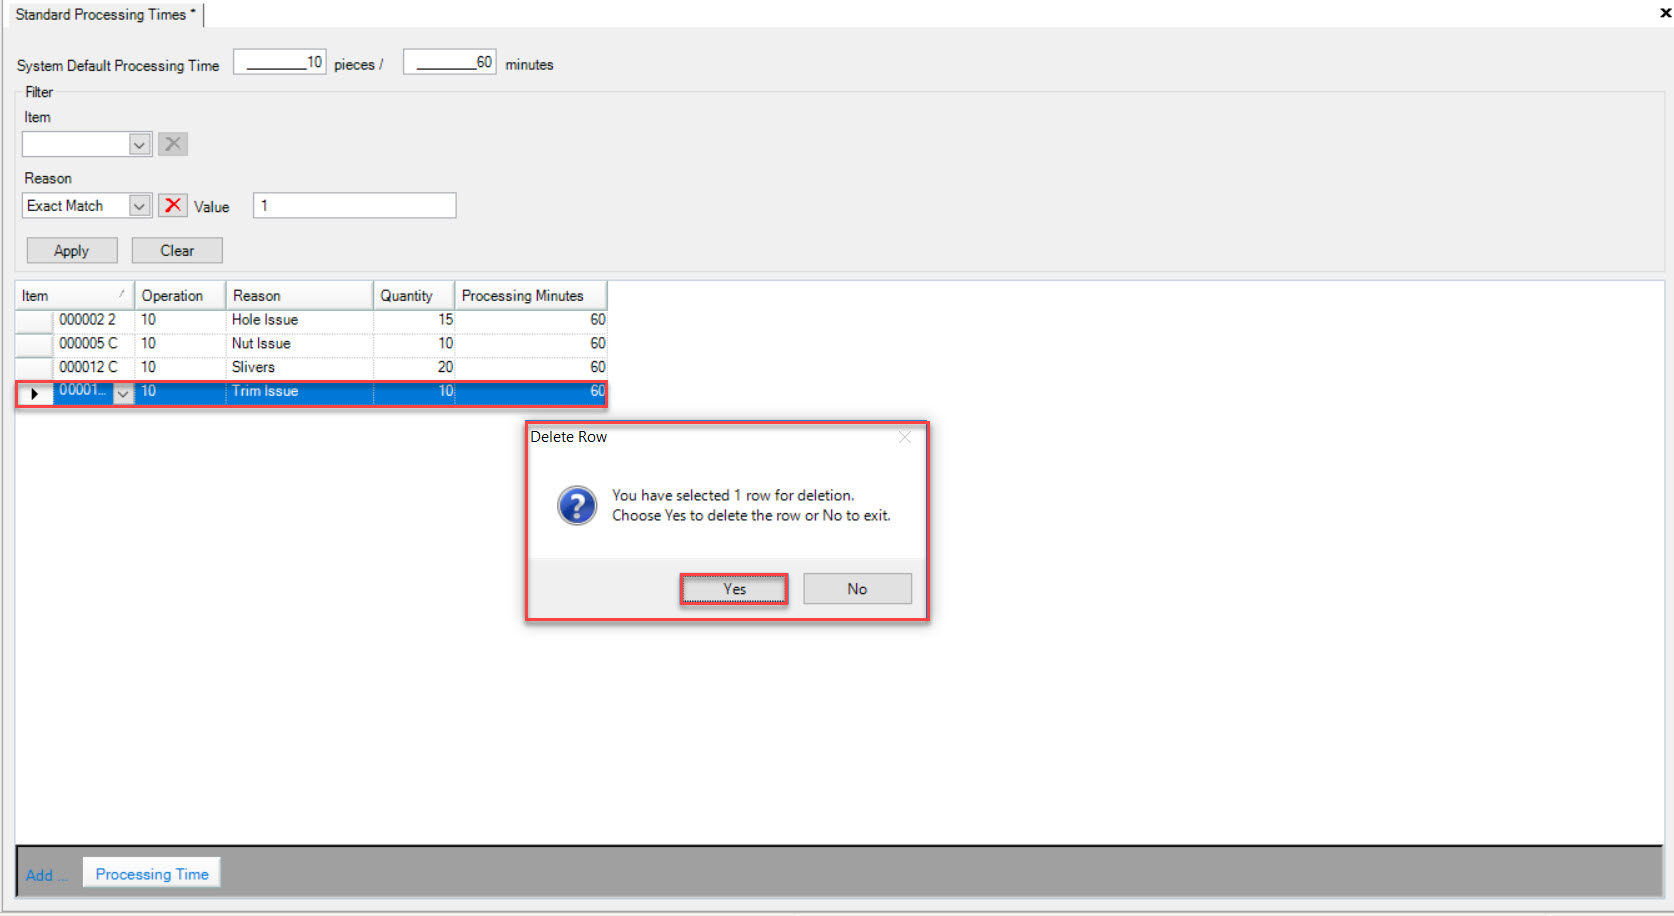Sort by the Item column header
This screenshot has width=1674, height=916.
tap(75, 295)
